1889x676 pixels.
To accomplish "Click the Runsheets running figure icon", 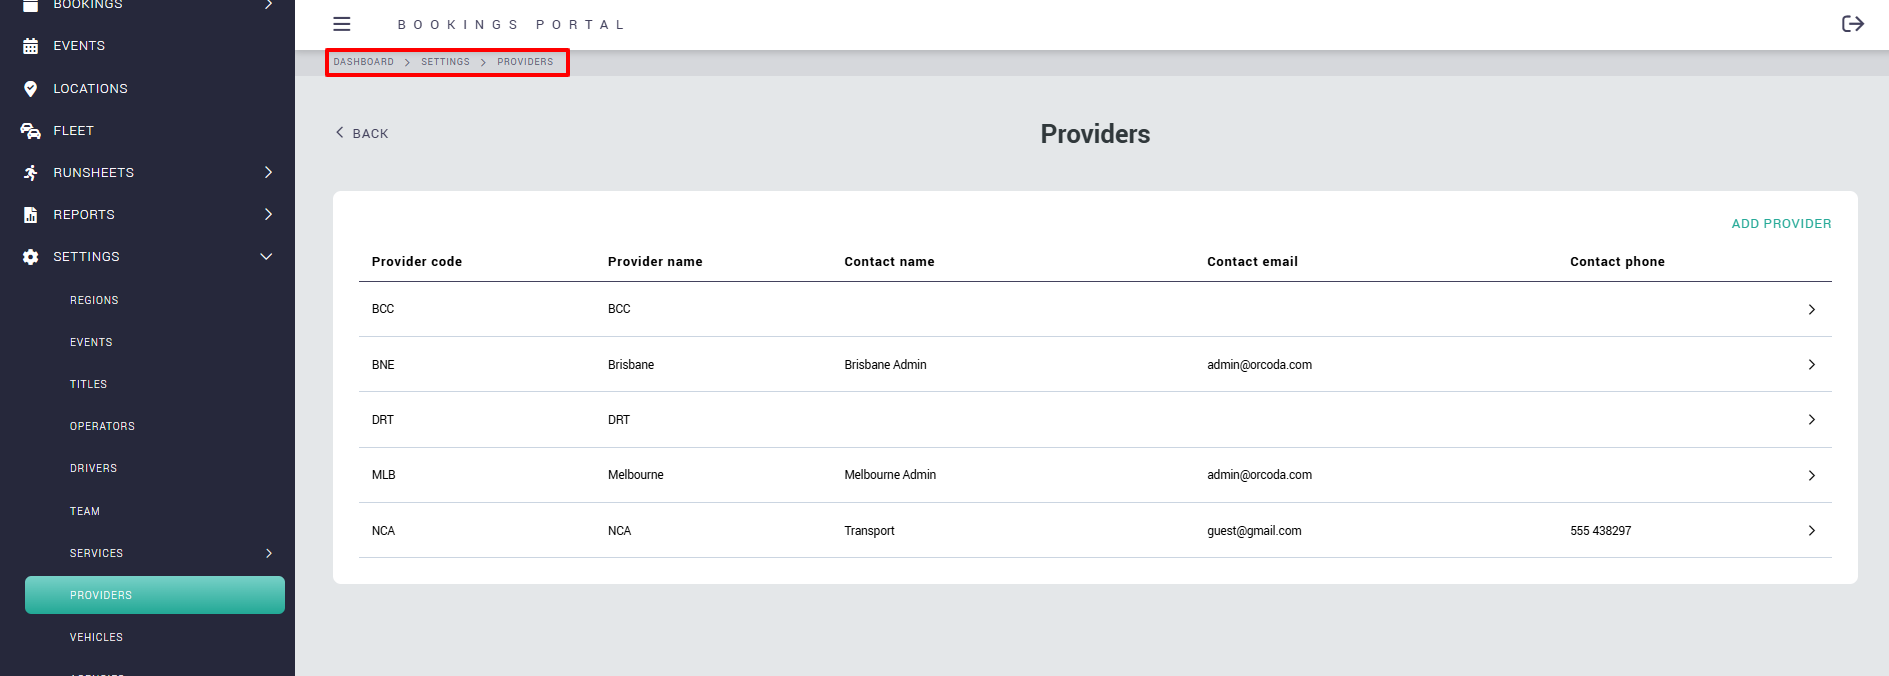I will point(31,173).
